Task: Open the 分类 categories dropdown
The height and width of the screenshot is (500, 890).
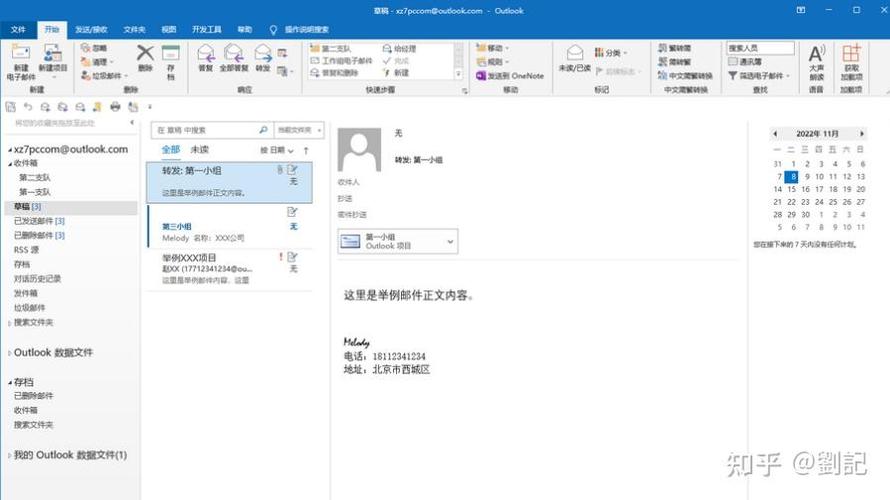Action: pos(611,53)
